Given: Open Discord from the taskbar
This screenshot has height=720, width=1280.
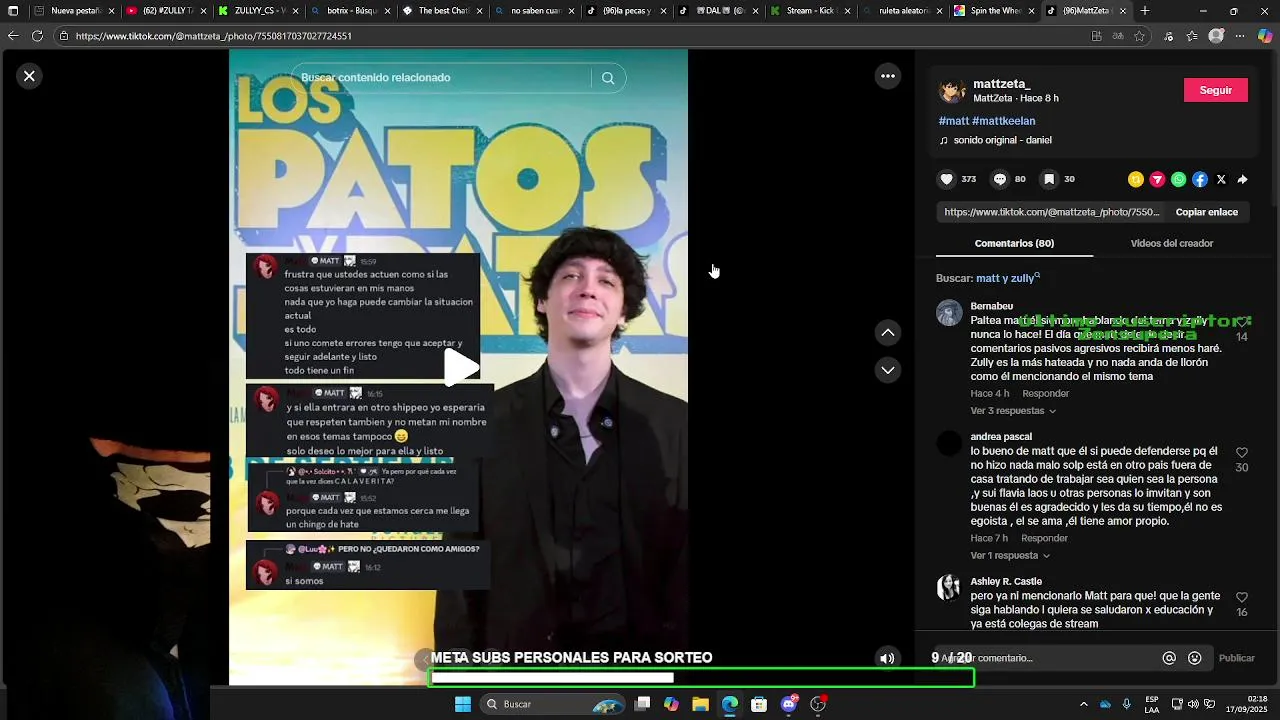Looking at the screenshot, I should [789, 704].
